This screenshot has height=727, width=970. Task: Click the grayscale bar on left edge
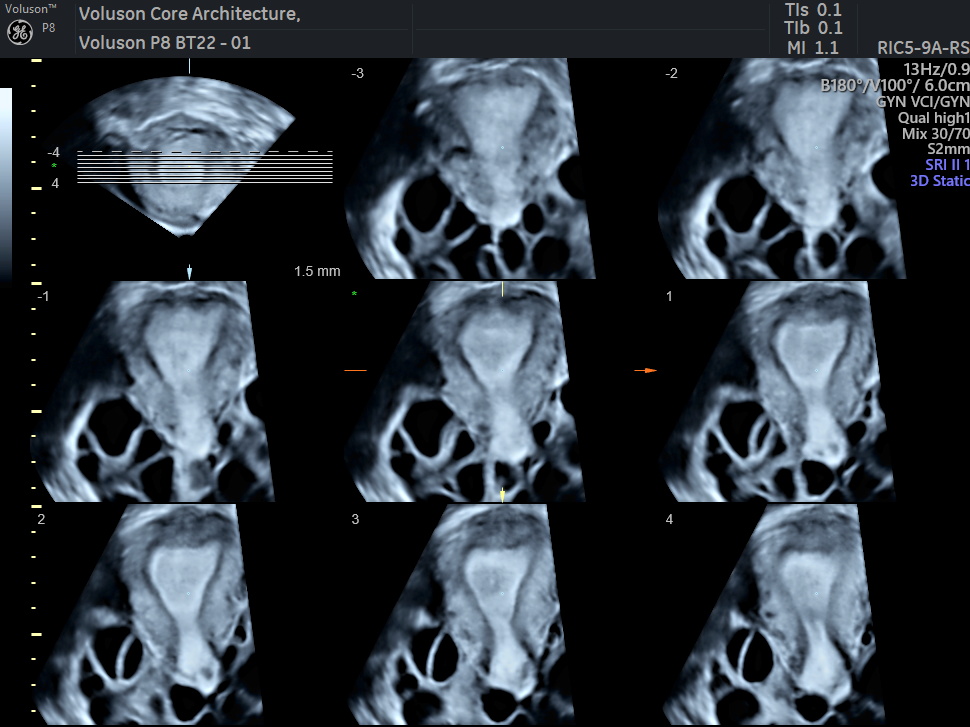pyautogui.click(x=6, y=180)
